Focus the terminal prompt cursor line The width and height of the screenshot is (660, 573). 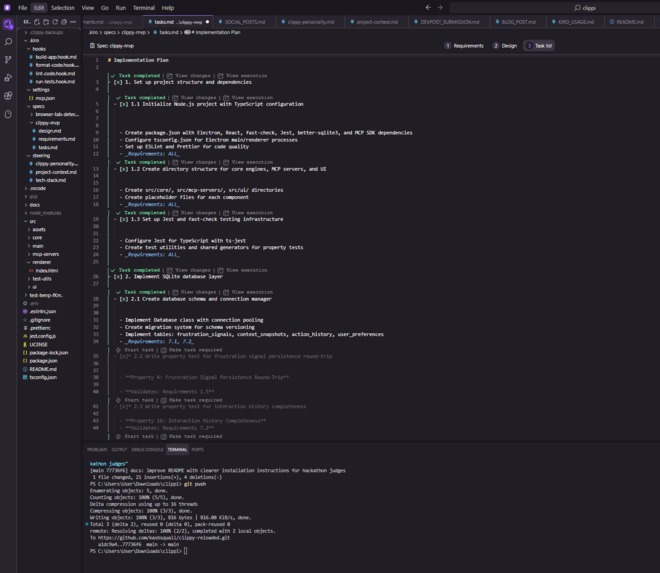[185, 551]
